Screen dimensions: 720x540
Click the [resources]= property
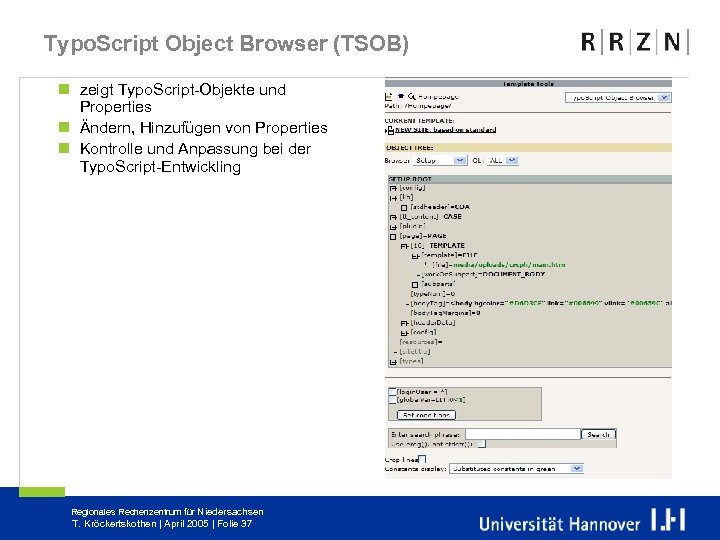[421, 343]
